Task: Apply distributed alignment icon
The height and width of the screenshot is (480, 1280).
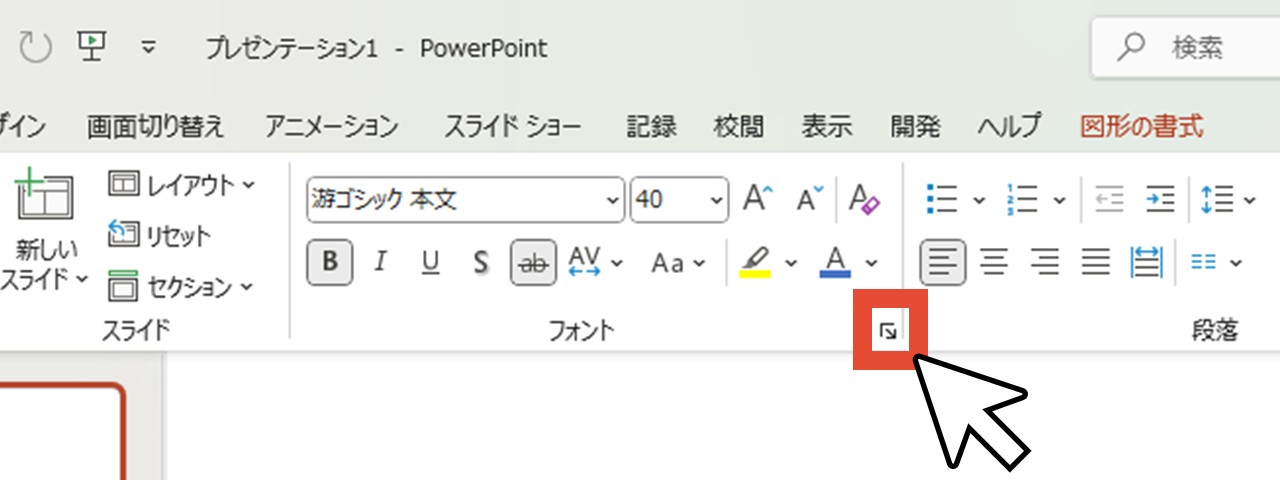Action: coord(1146,262)
